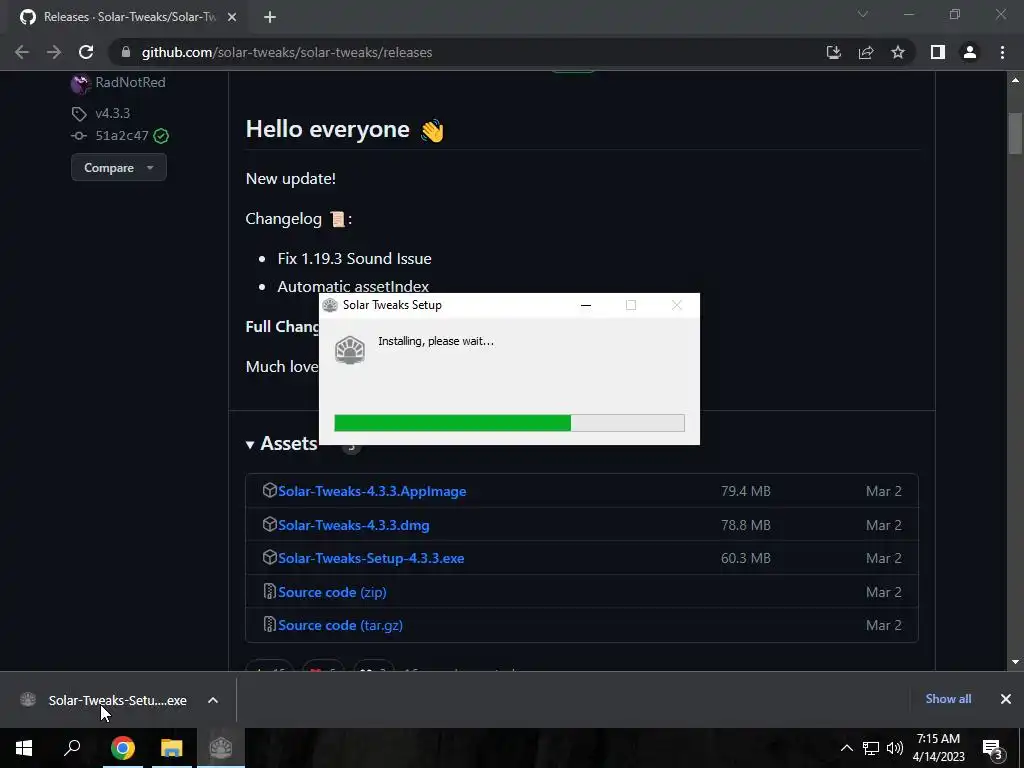The width and height of the screenshot is (1024, 768).
Task: Click page vertical scrollbar thumb
Action: pyautogui.click(x=1015, y=134)
